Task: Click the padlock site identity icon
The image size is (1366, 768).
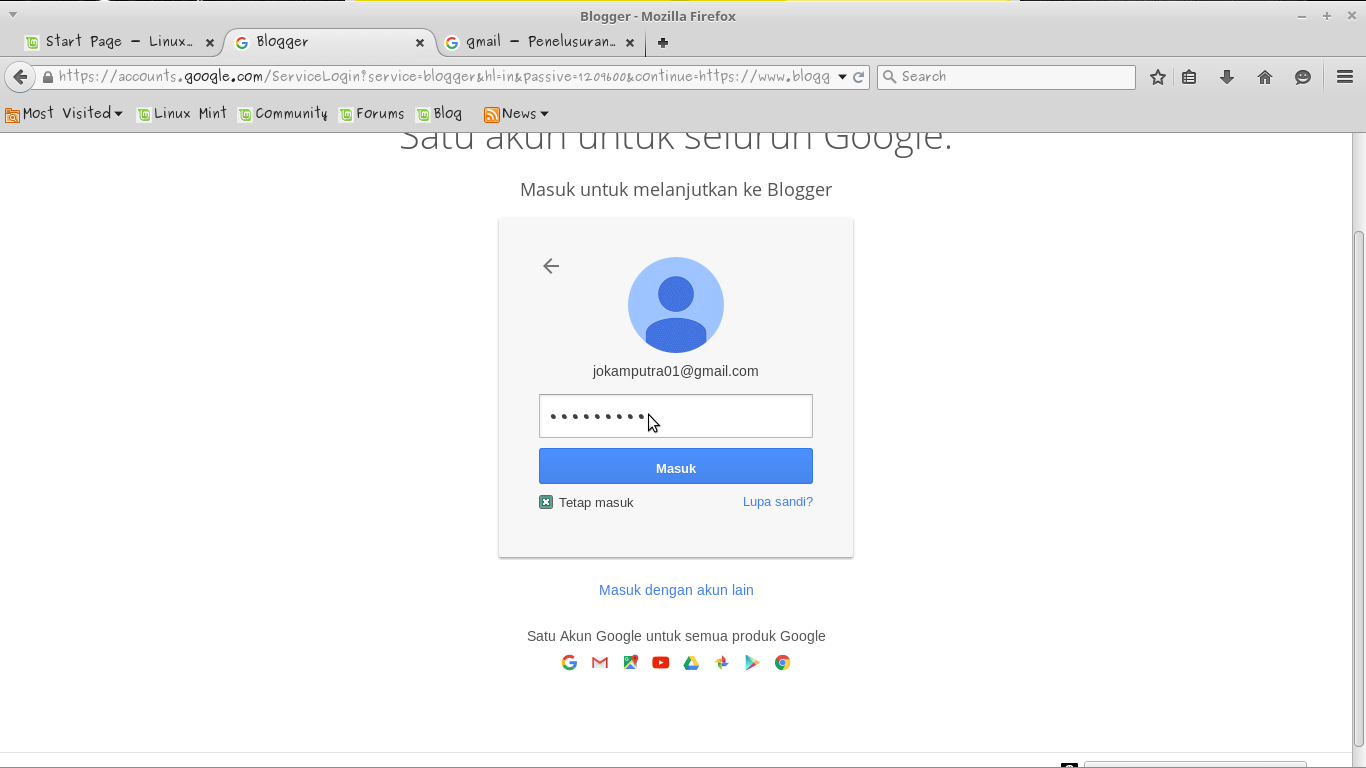Action: click(x=47, y=77)
